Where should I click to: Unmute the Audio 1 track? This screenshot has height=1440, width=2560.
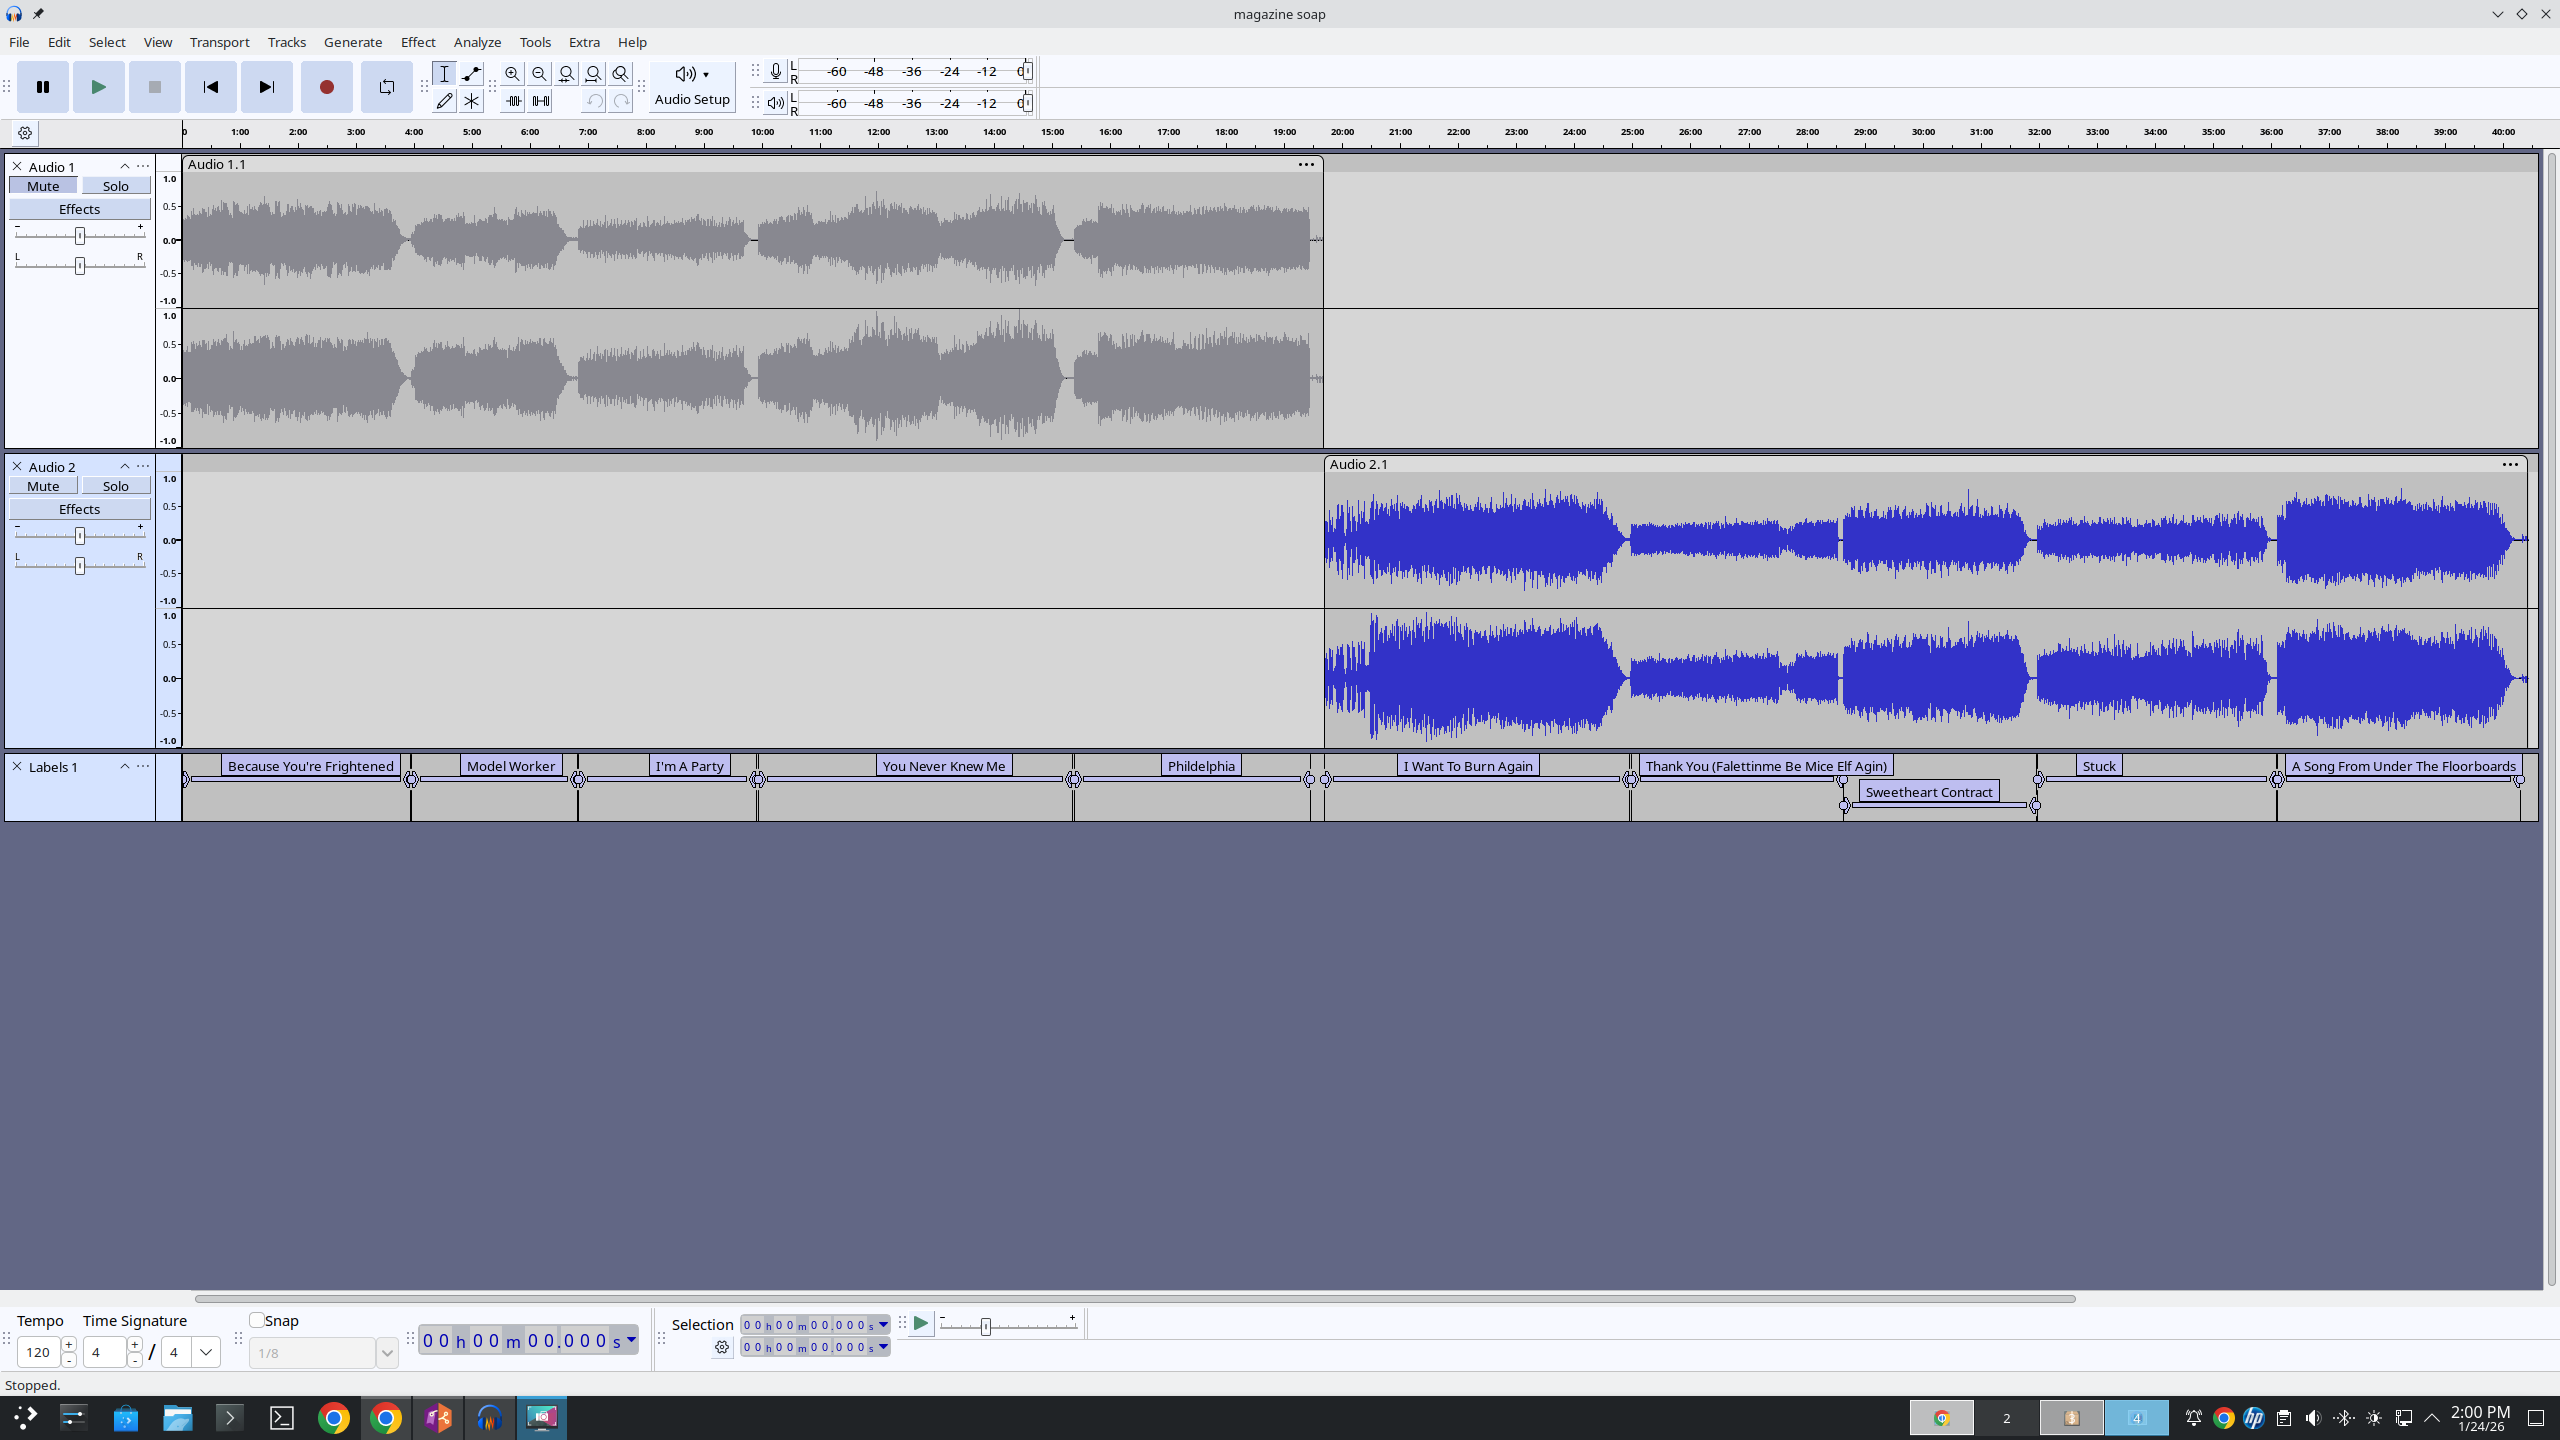(x=43, y=186)
